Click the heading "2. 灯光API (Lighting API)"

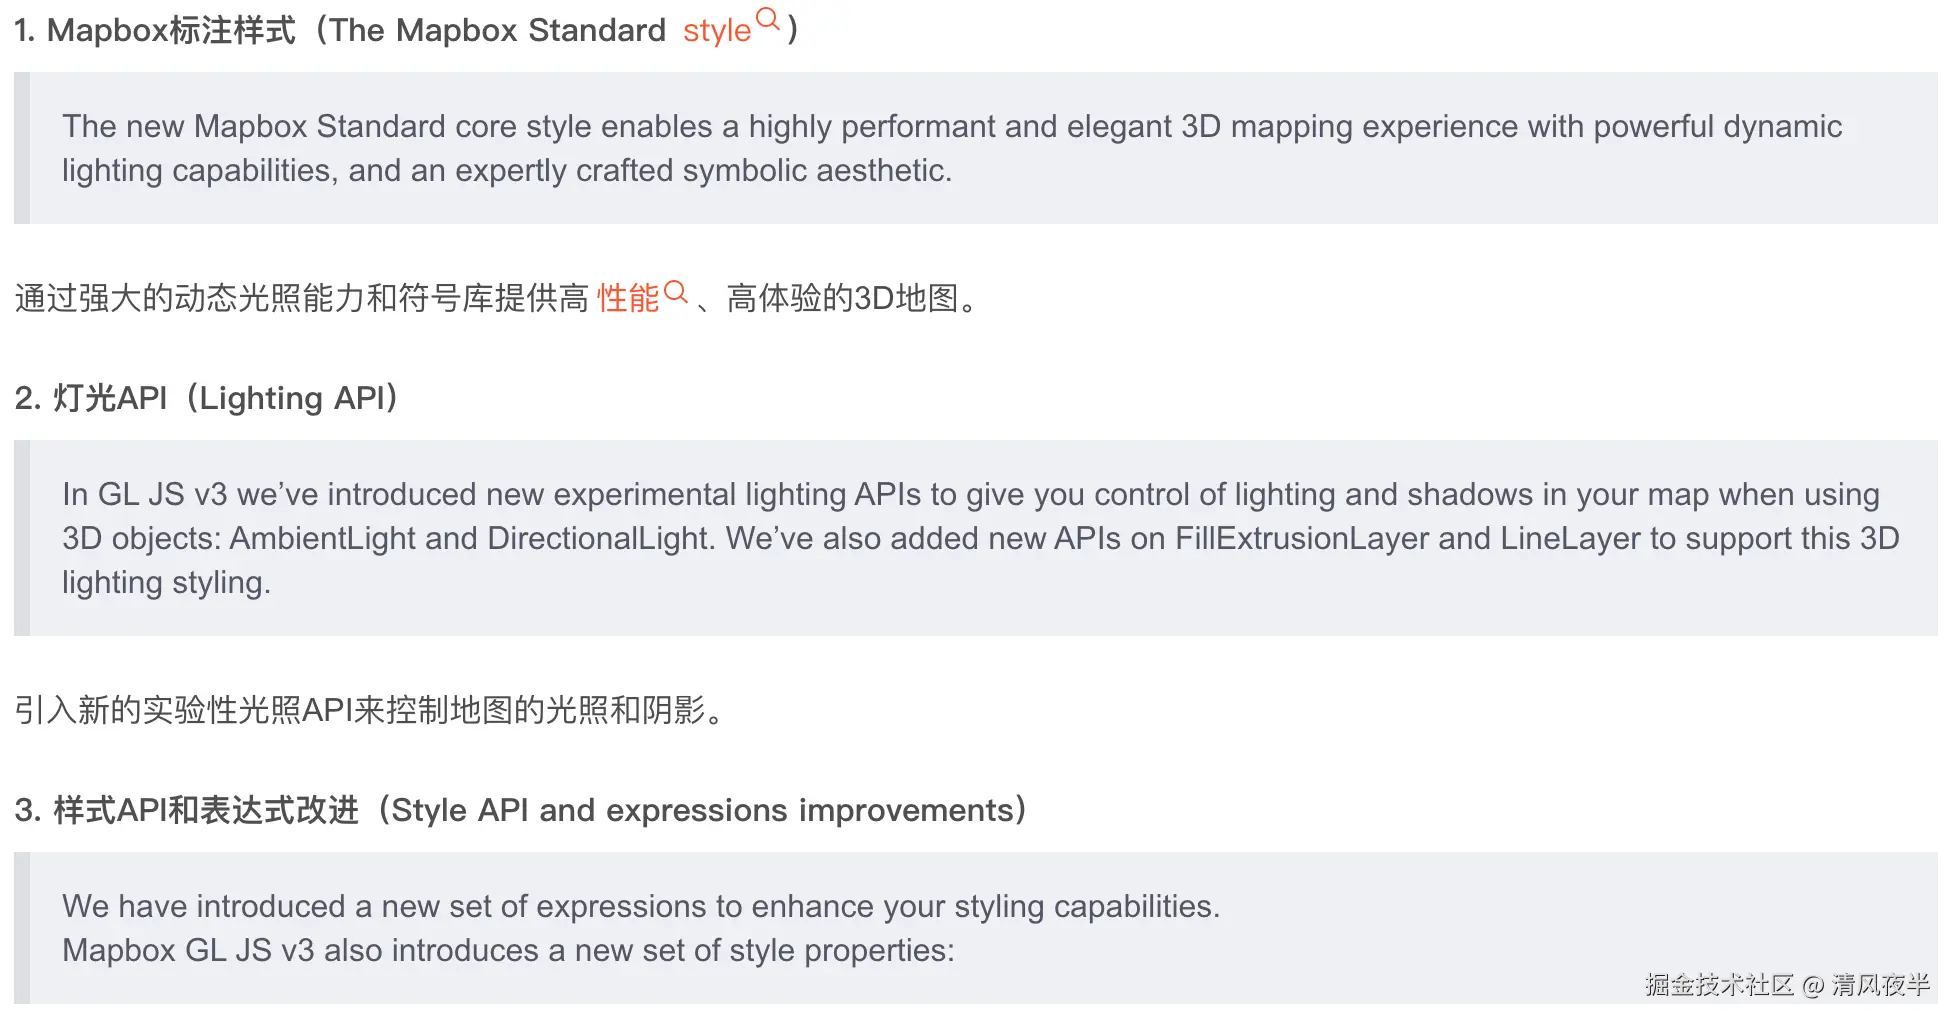pyautogui.click(x=207, y=398)
